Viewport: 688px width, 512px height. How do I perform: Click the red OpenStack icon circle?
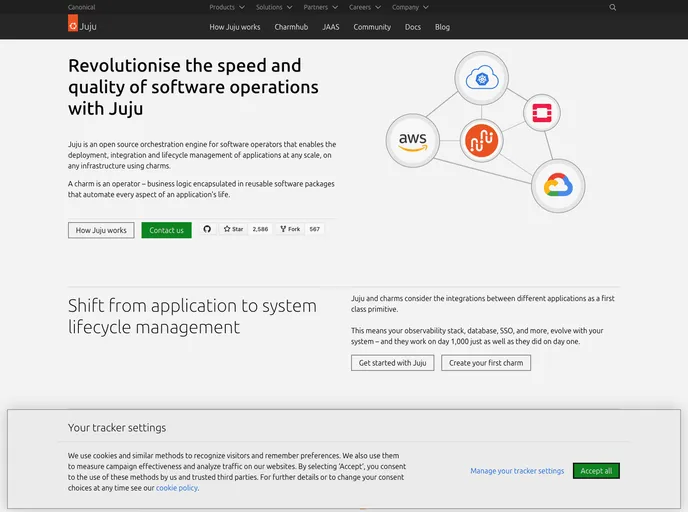tap(542, 113)
